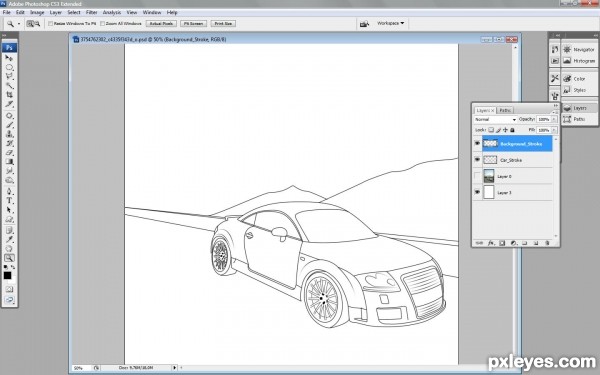Click the add layer style fx icon
The width and height of the screenshot is (600, 375).
[491, 243]
